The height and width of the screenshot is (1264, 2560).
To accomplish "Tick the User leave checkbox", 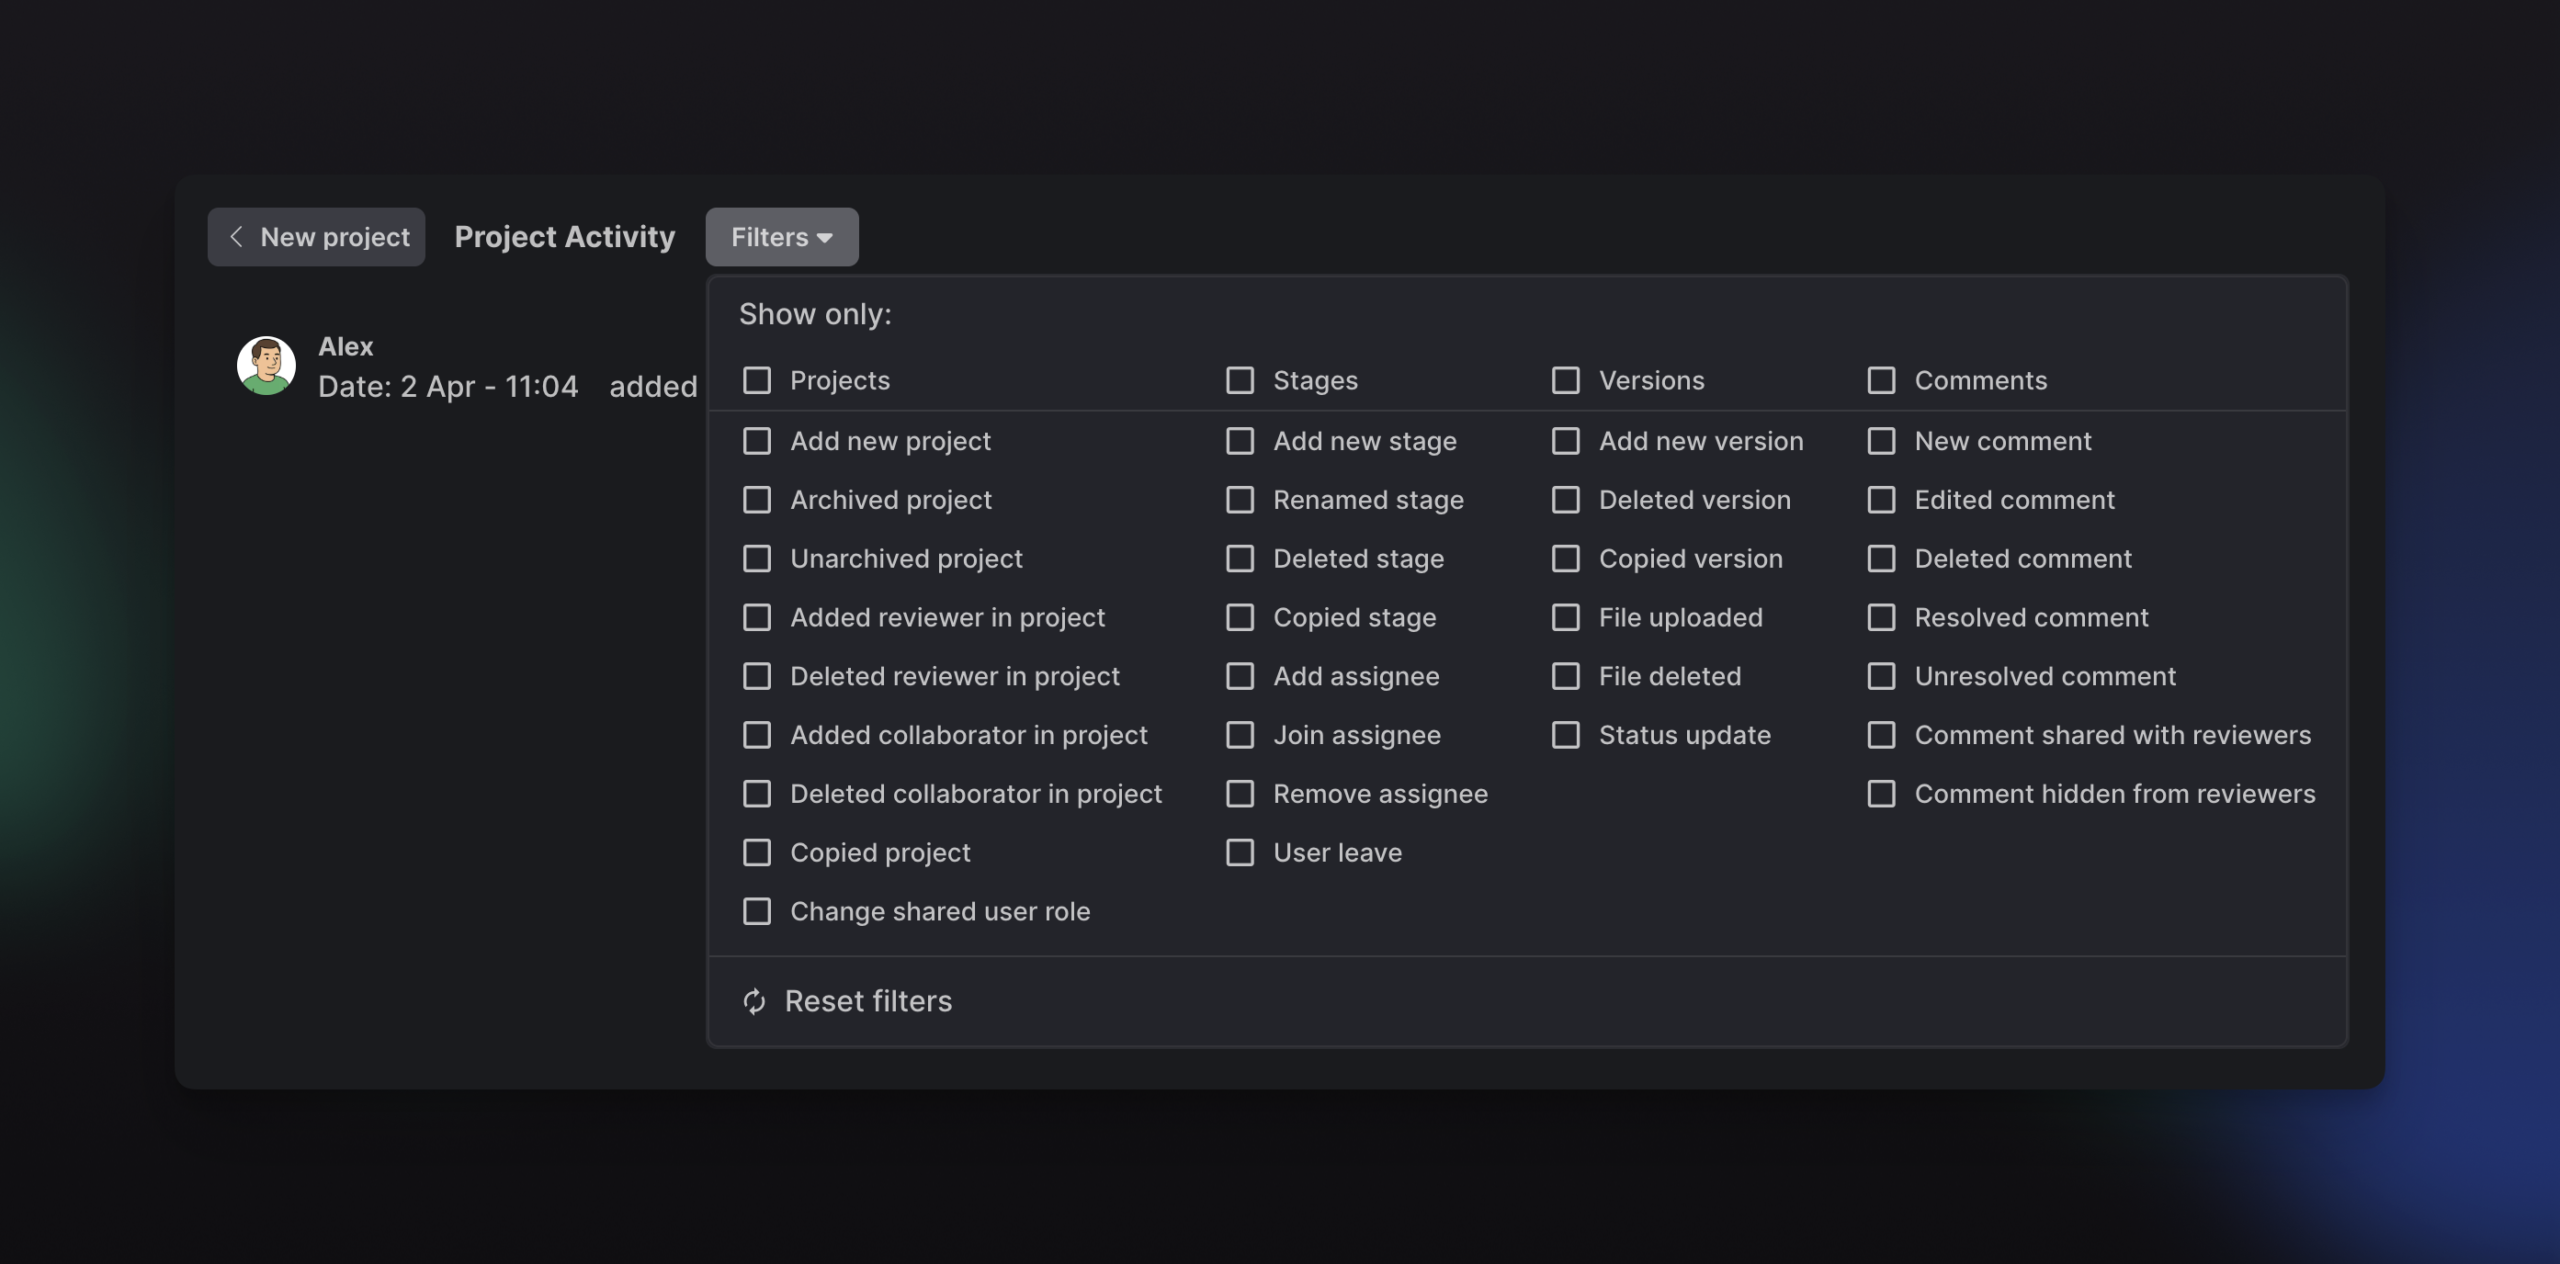I will coord(1240,853).
